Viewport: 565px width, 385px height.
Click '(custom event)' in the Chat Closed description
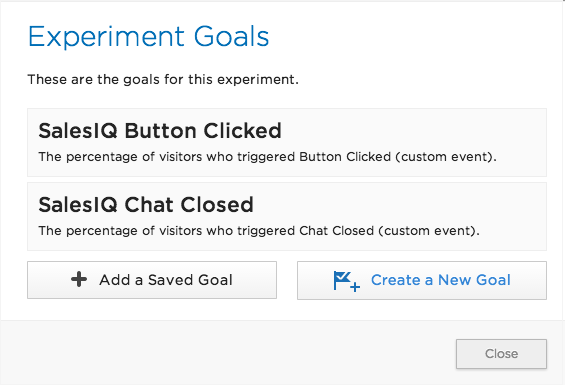[429, 231]
